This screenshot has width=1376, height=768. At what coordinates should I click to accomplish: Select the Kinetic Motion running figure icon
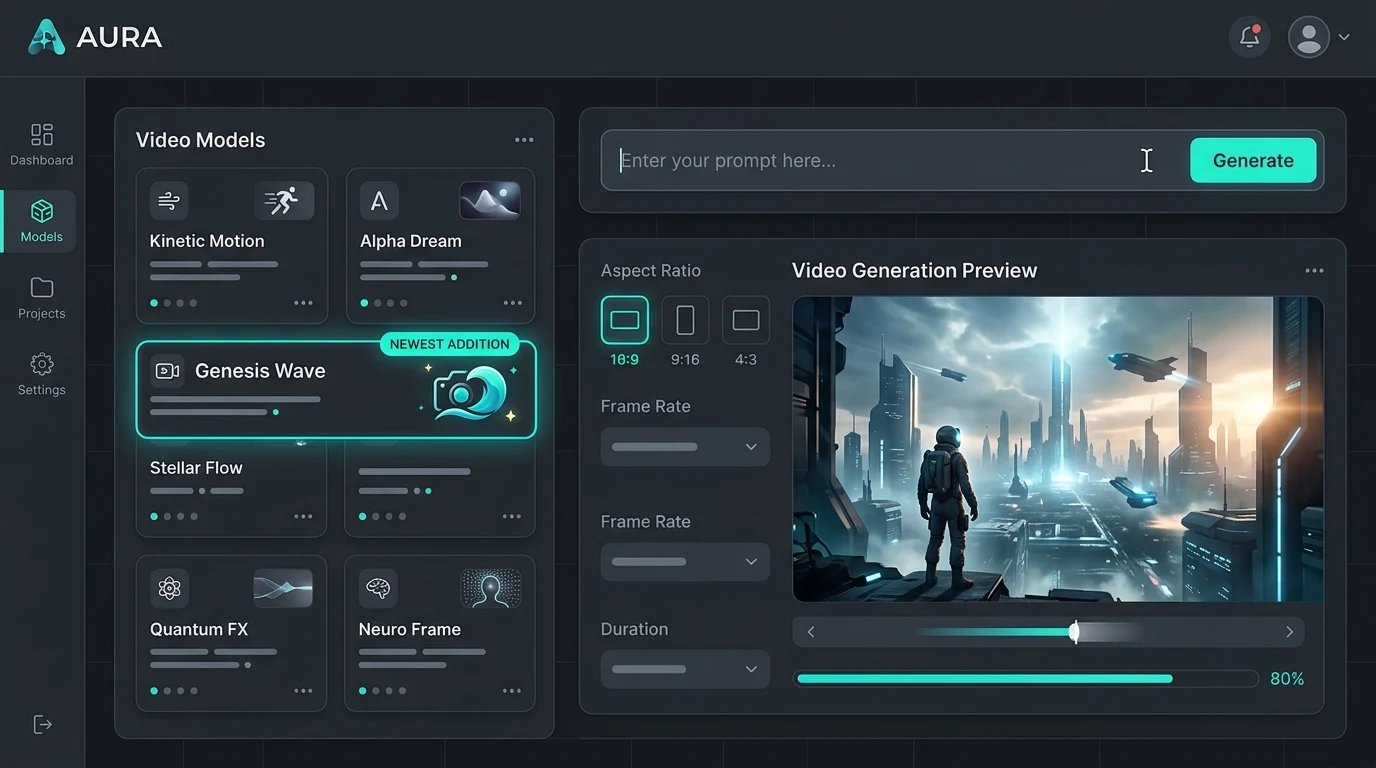pos(283,200)
